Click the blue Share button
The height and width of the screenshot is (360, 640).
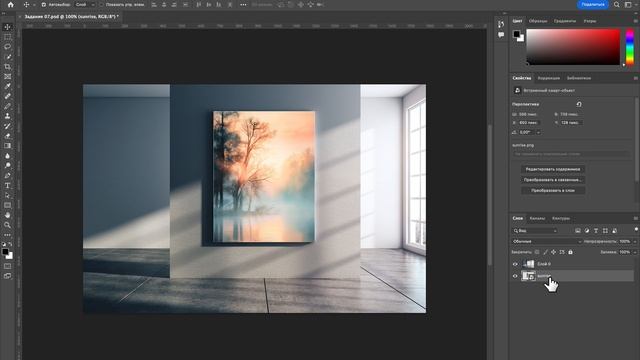tap(593, 4)
